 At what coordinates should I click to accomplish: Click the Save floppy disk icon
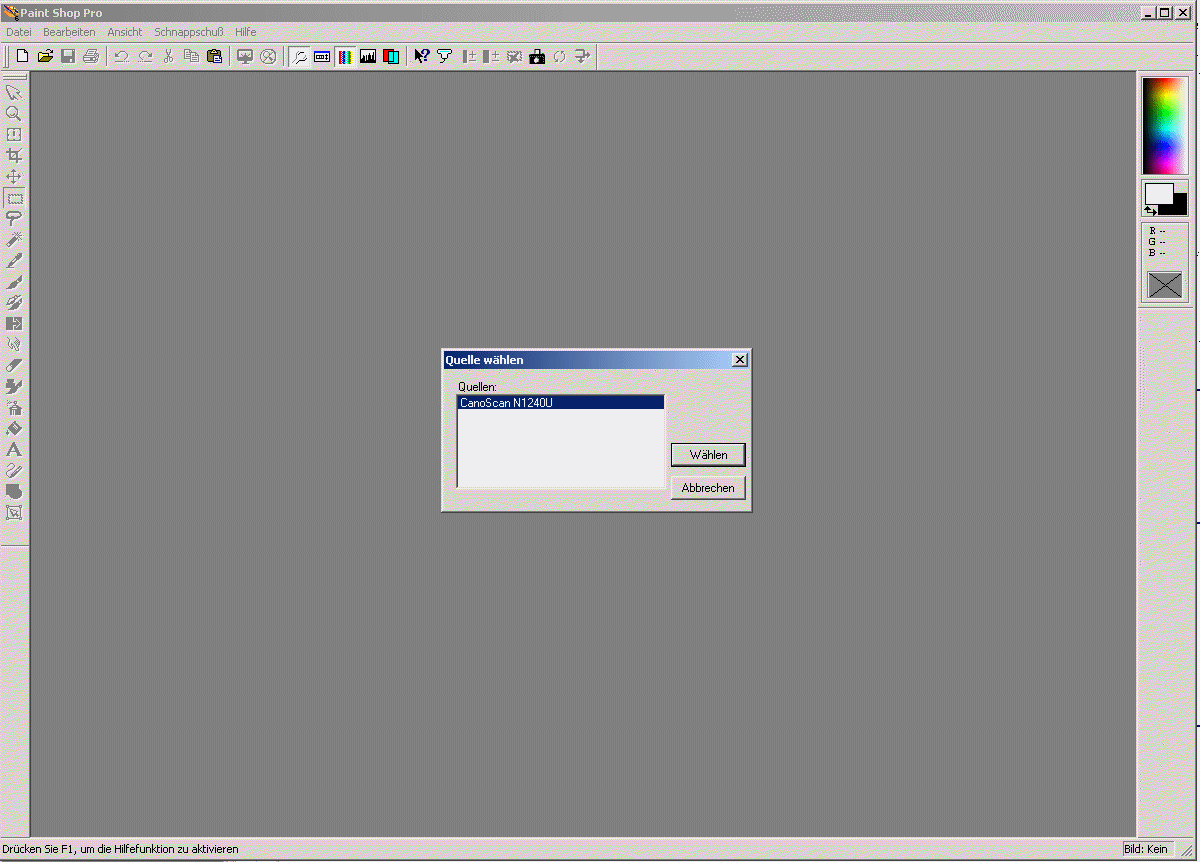68,57
